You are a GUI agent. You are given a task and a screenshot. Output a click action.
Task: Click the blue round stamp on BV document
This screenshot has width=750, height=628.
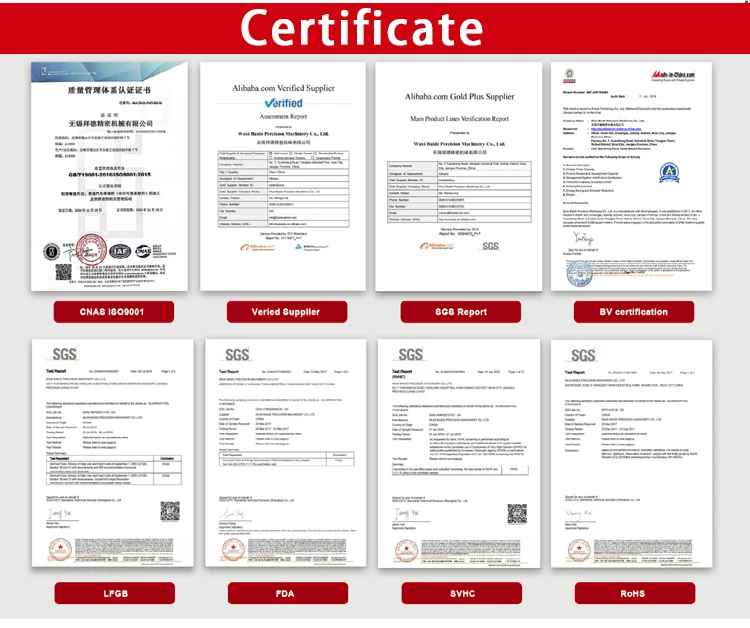579,274
